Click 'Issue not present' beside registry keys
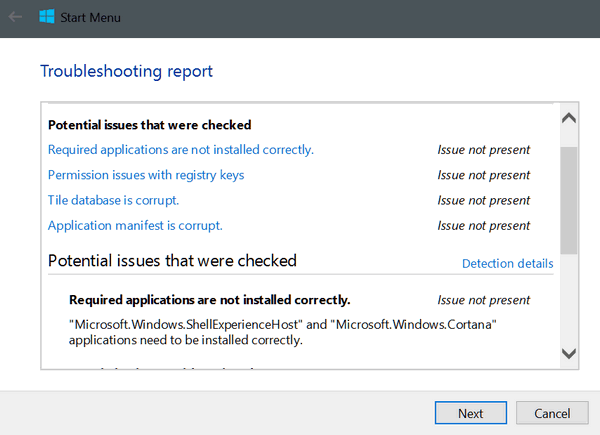 pos(483,175)
